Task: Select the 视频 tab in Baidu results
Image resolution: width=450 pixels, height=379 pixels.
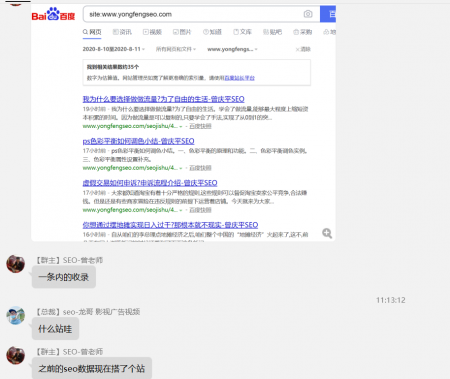Action: coord(152,32)
